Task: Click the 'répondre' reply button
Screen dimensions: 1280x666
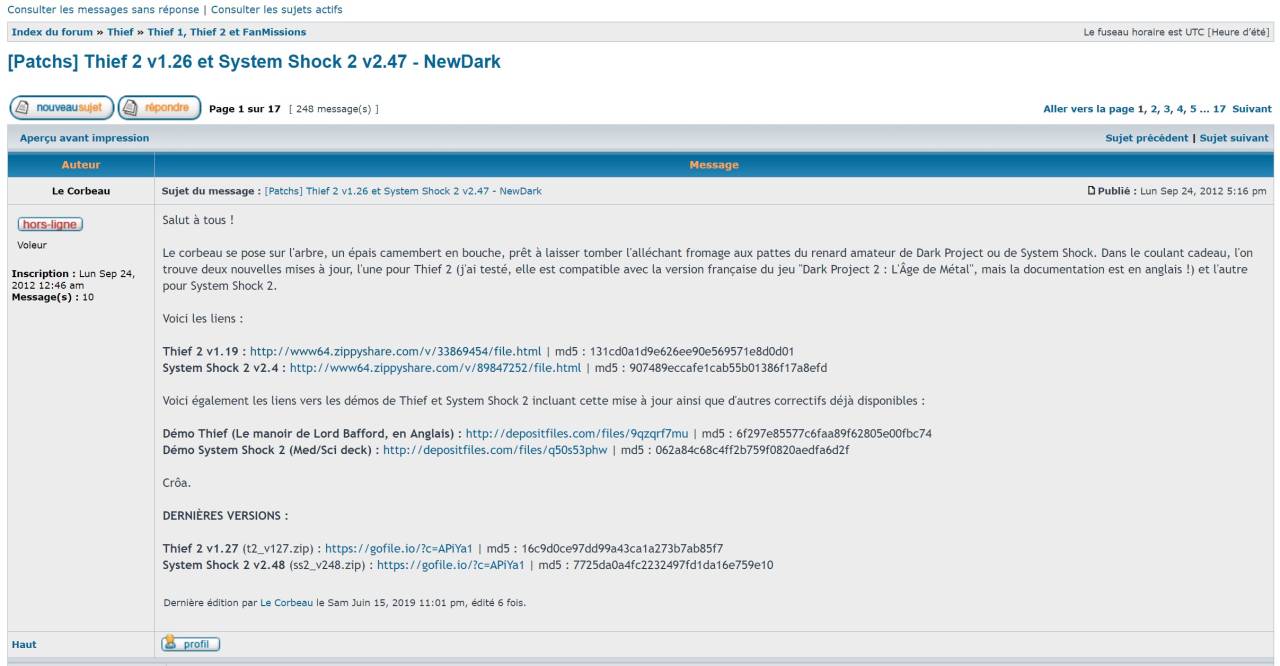Action: [159, 108]
